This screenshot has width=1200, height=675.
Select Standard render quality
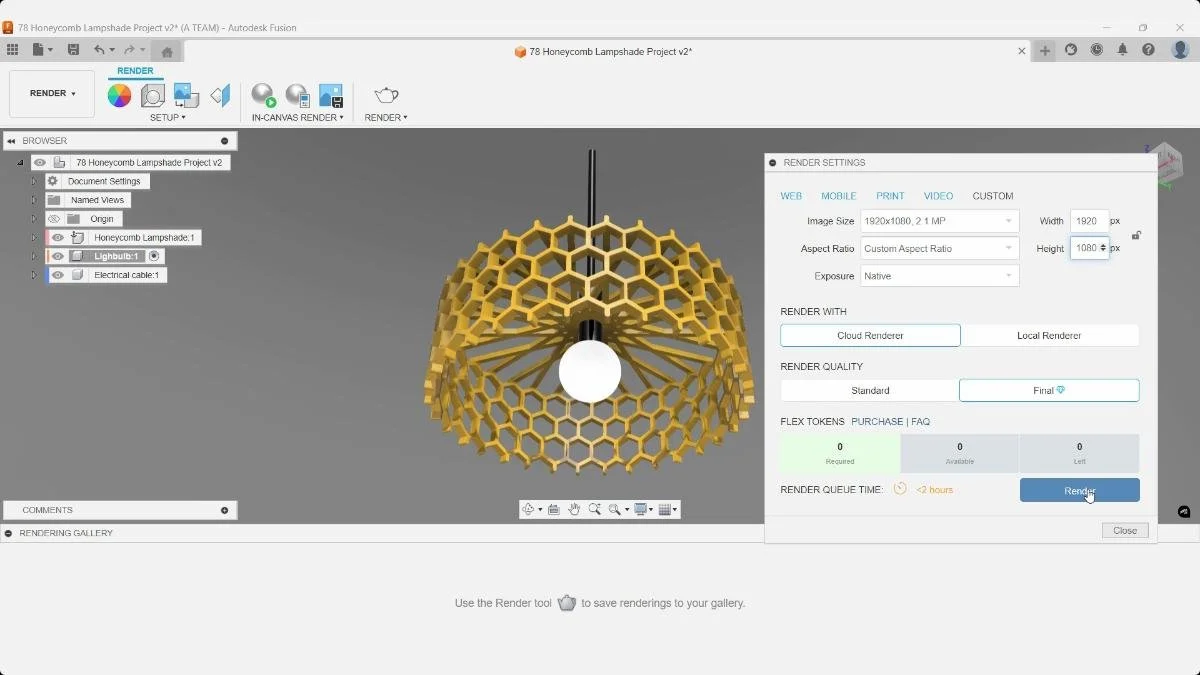870,390
